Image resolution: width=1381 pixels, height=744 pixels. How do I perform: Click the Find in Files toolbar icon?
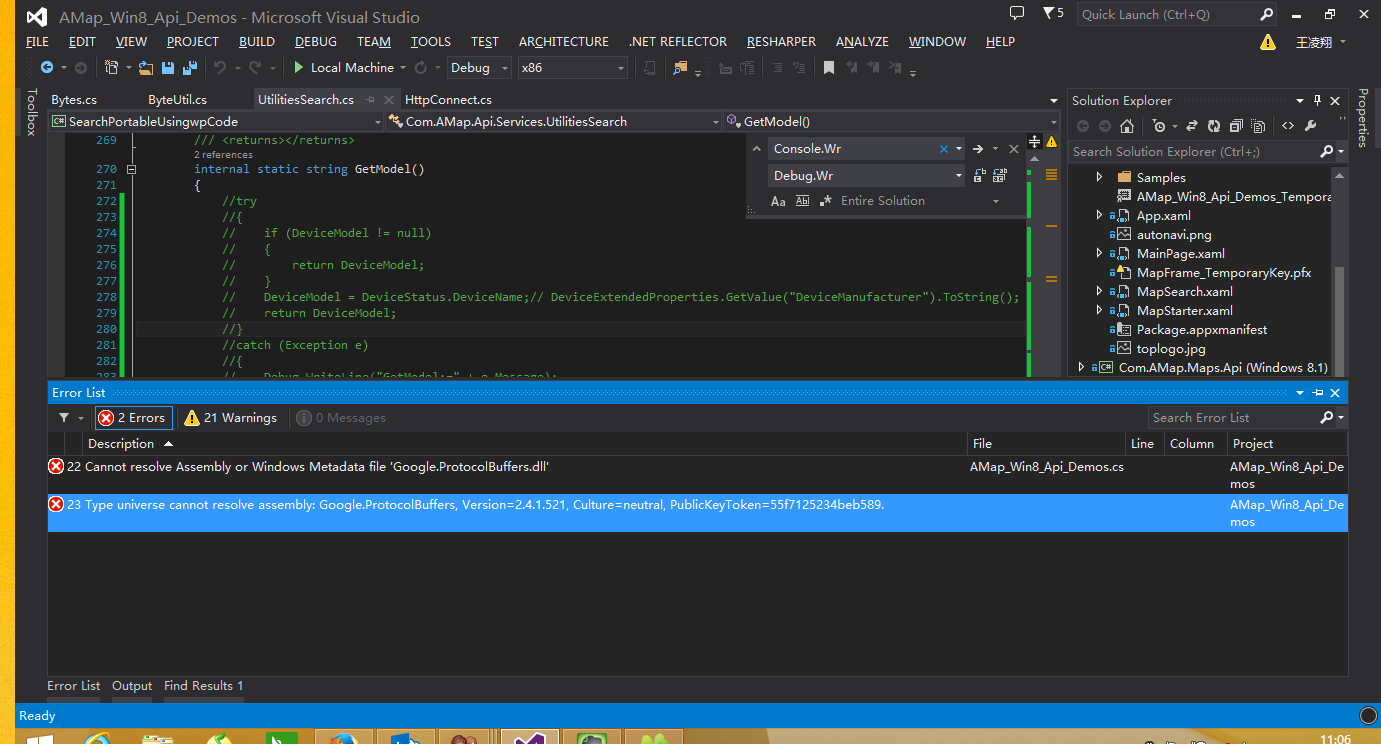pos(681,68)
